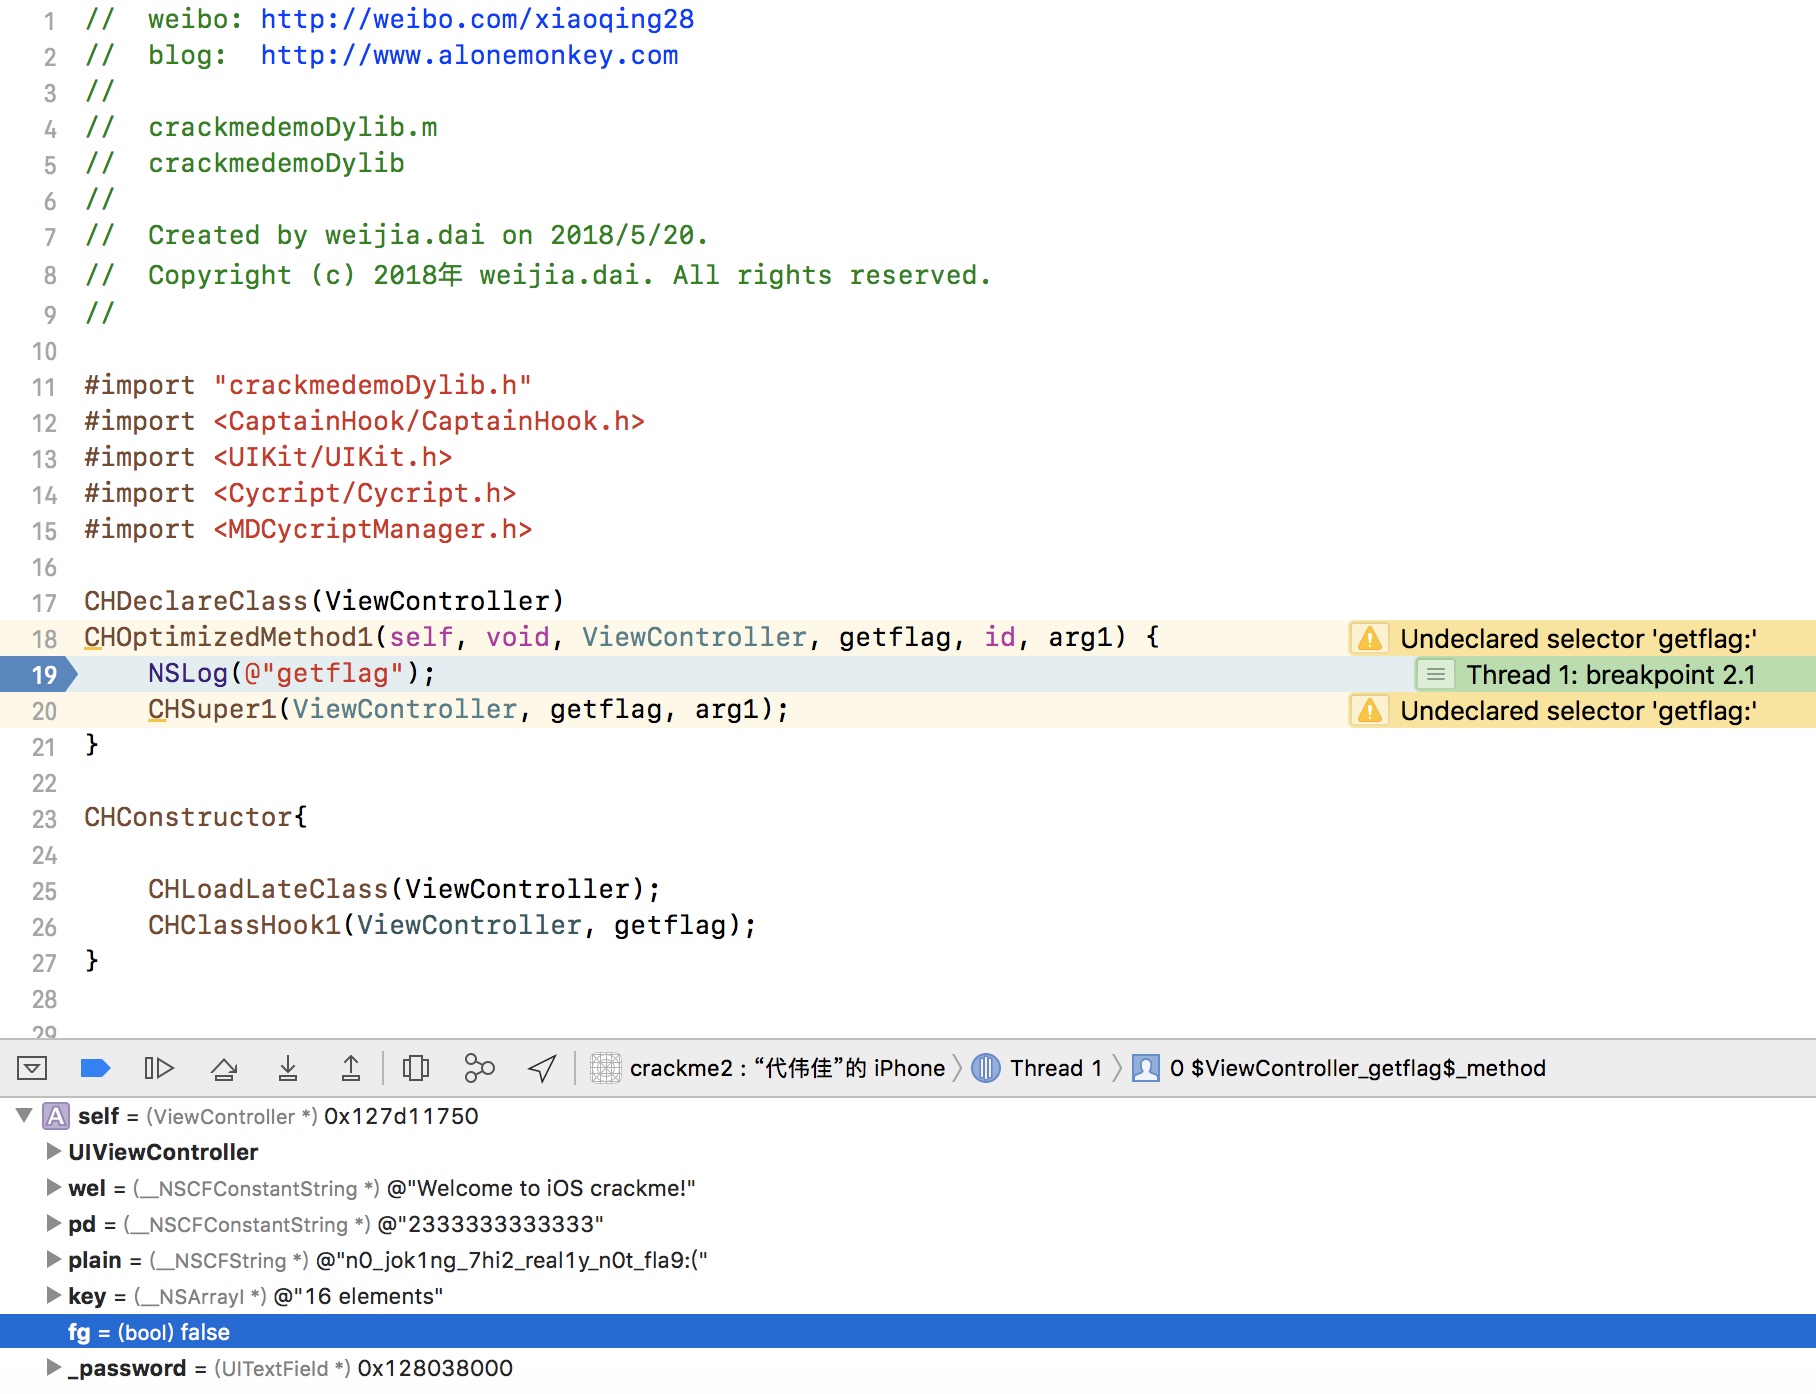This screenshot has width=1816, height=1394.
Task: Click the Continue program execution icon
Action: click(159, 1068)
